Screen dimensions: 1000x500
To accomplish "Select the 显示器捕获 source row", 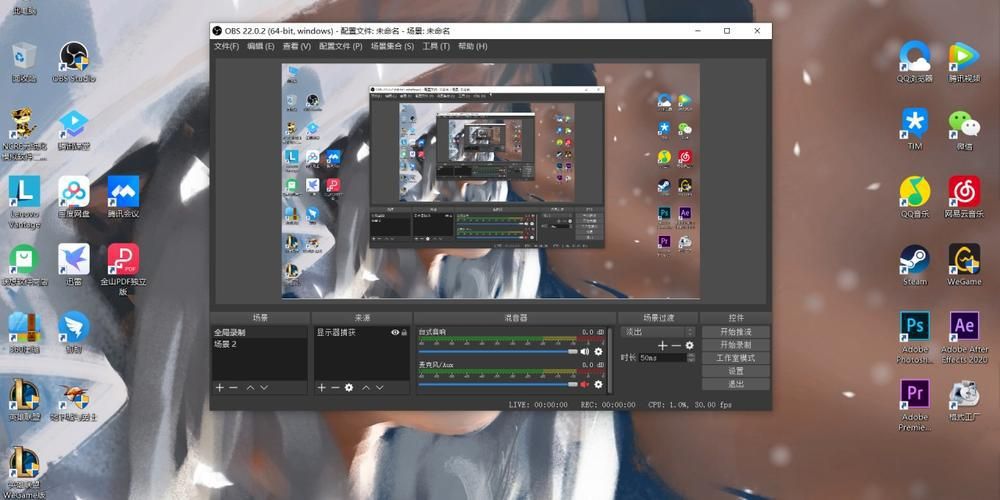I will pos(361,332).
